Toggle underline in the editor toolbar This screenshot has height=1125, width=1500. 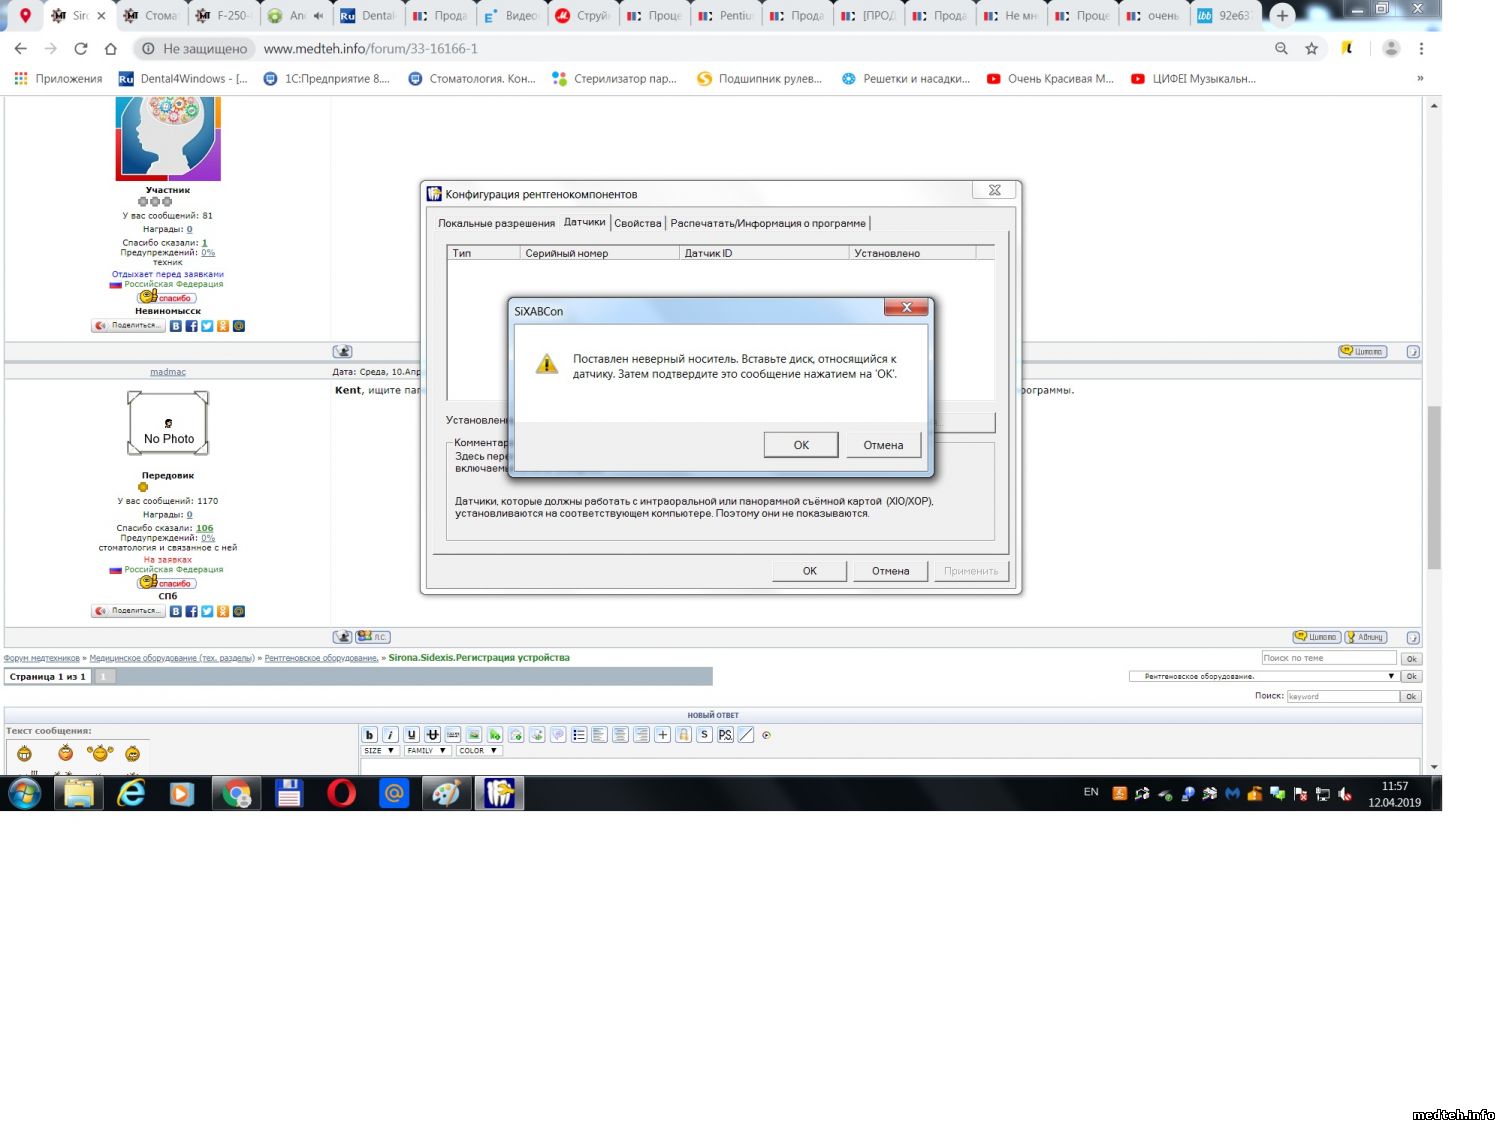pyautogui.click(x=411, y=735)
